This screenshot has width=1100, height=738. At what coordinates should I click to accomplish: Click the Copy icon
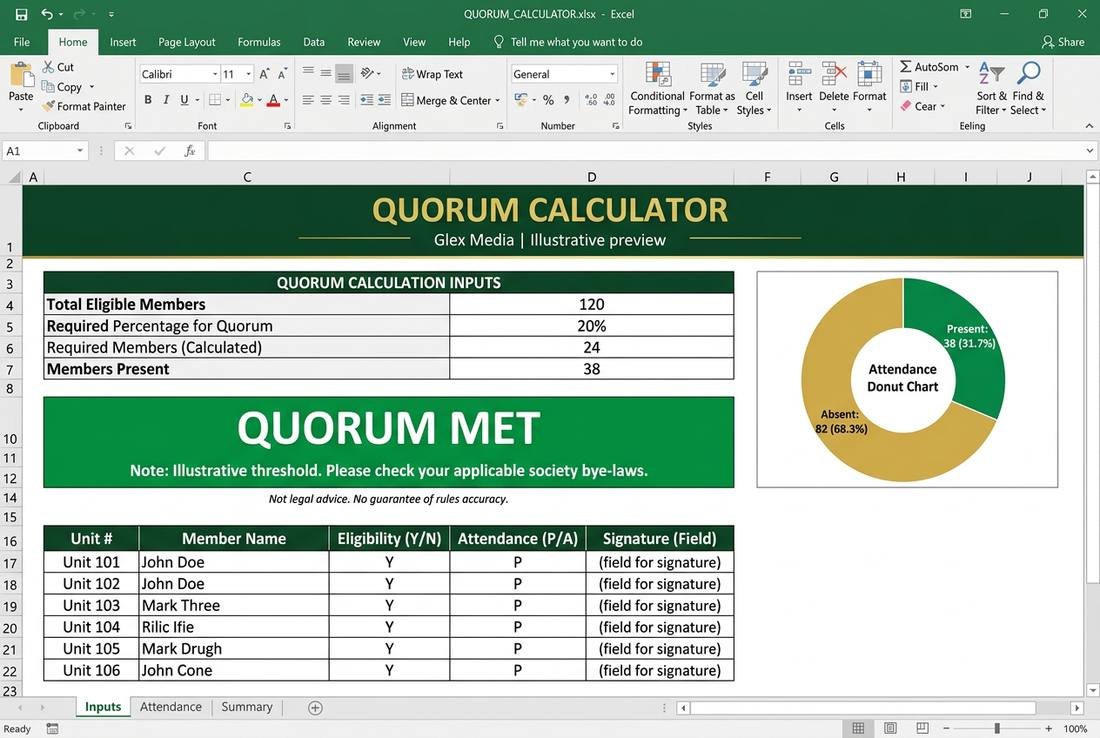(48, 86)
